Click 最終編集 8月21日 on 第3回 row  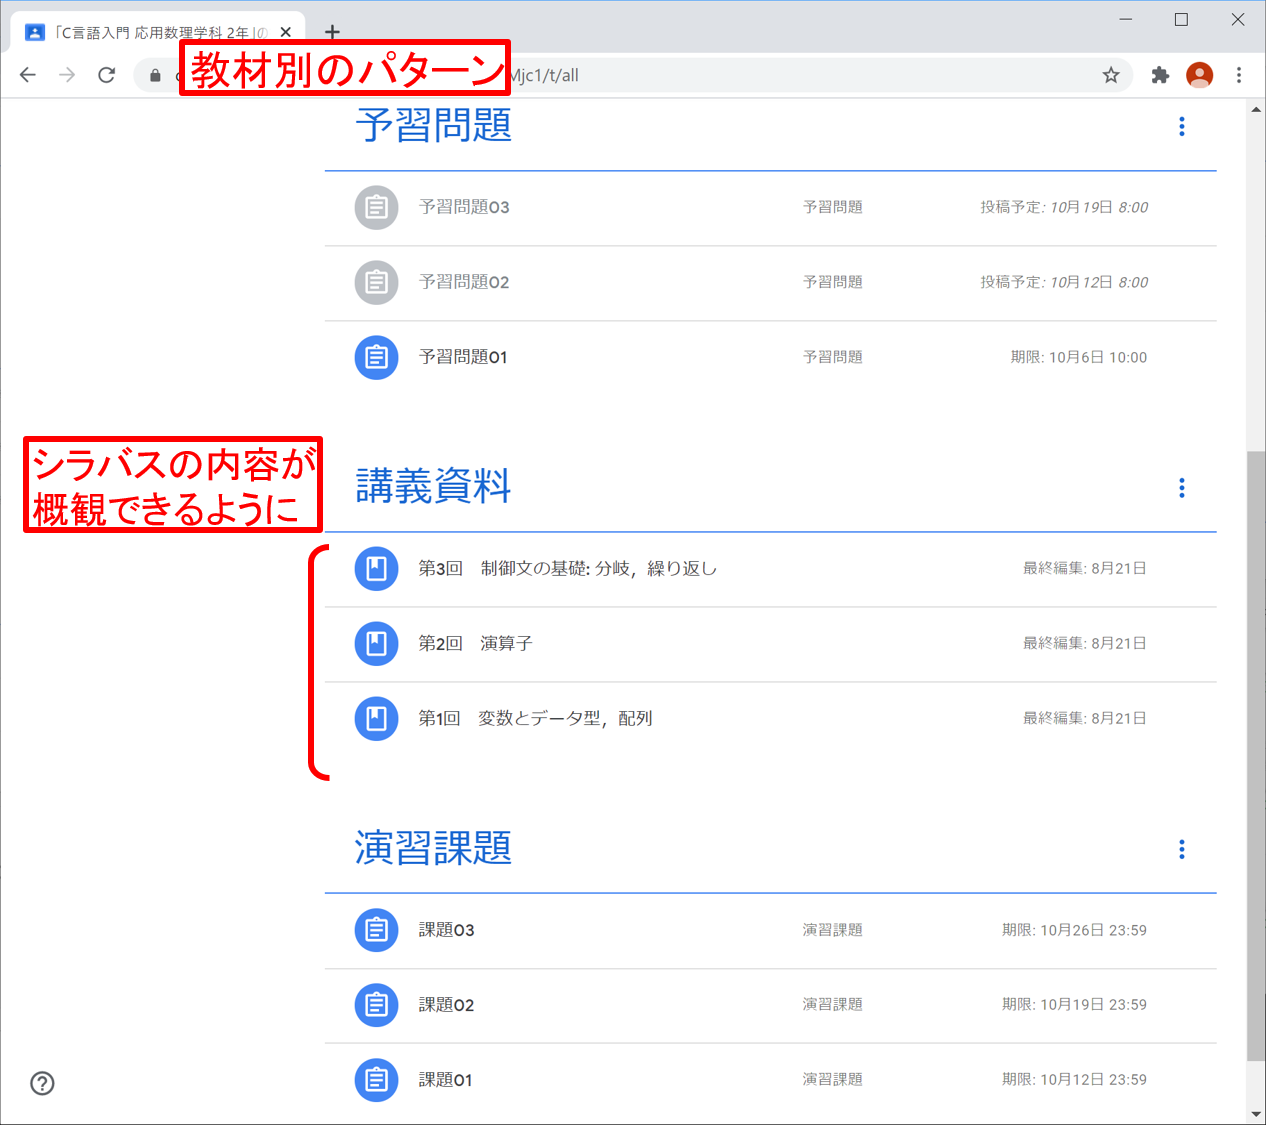tap(1084, 568)
